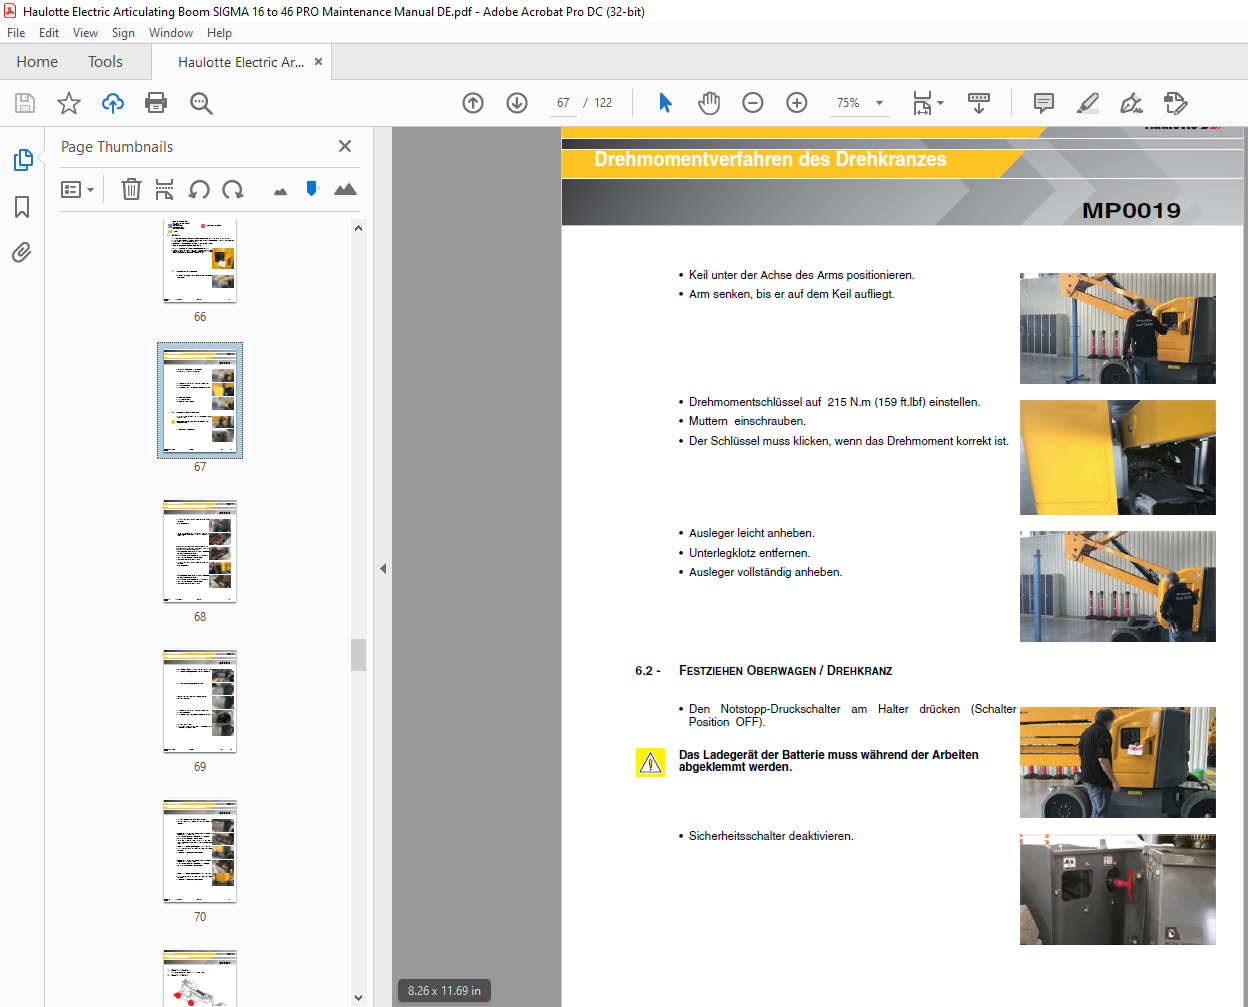
Task: Select page 66 thumbnail
Action: pos(200,260)
